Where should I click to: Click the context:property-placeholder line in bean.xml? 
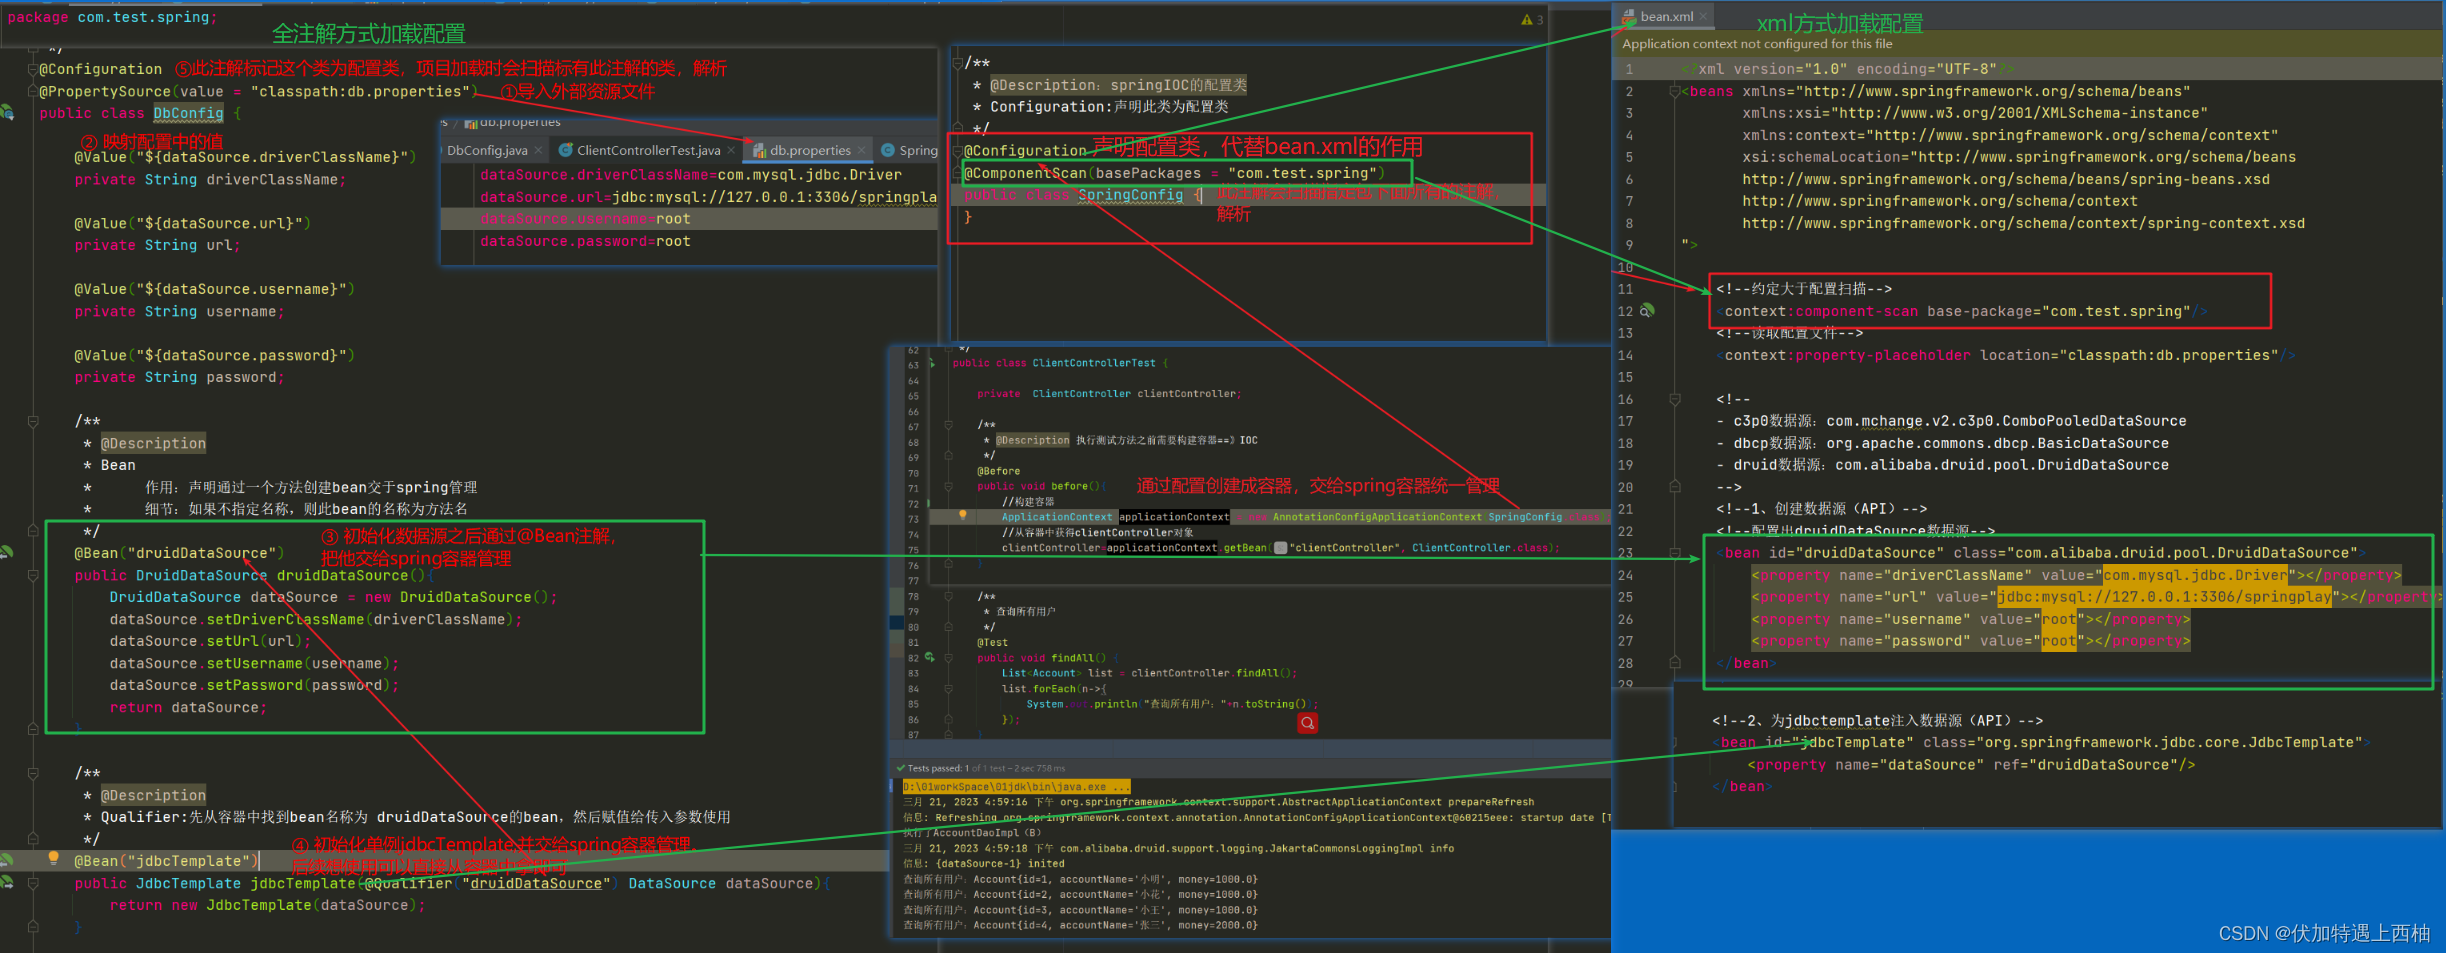tap(2006, 355)
